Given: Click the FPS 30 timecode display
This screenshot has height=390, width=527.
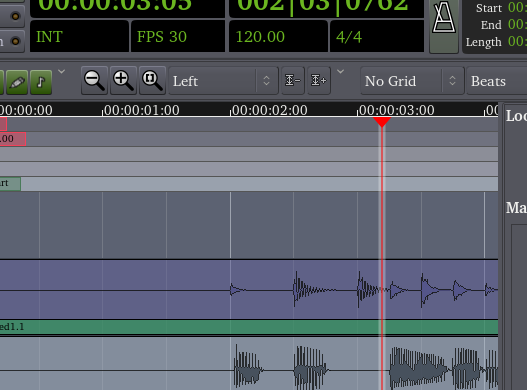Looking at the screenshot, I should click(x=178, y=36).
